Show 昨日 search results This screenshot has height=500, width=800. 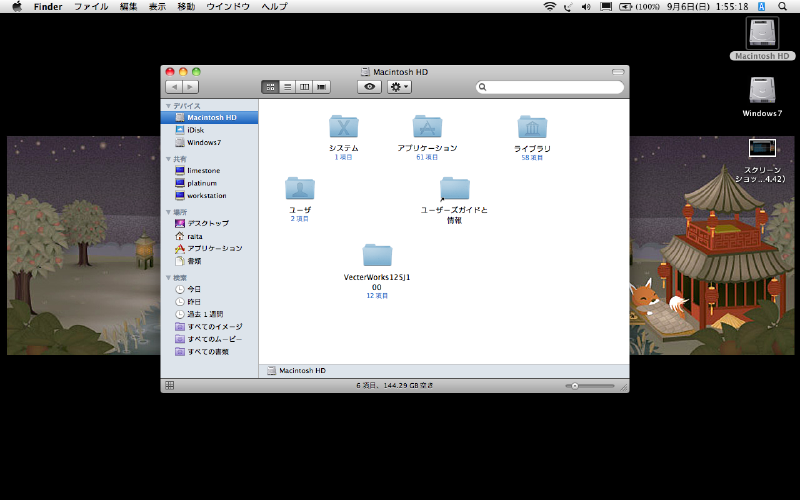[209, 302]
